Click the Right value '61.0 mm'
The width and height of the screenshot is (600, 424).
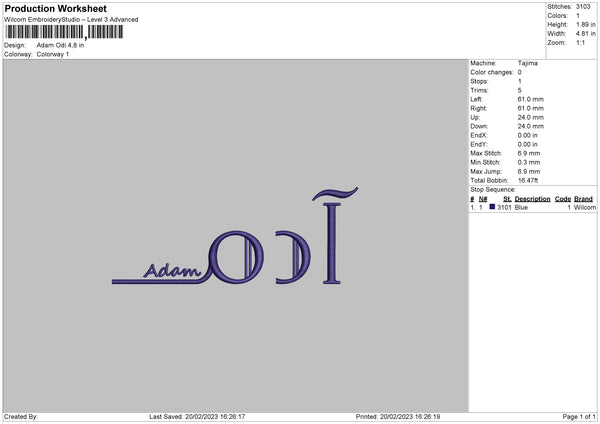[531, 108]
